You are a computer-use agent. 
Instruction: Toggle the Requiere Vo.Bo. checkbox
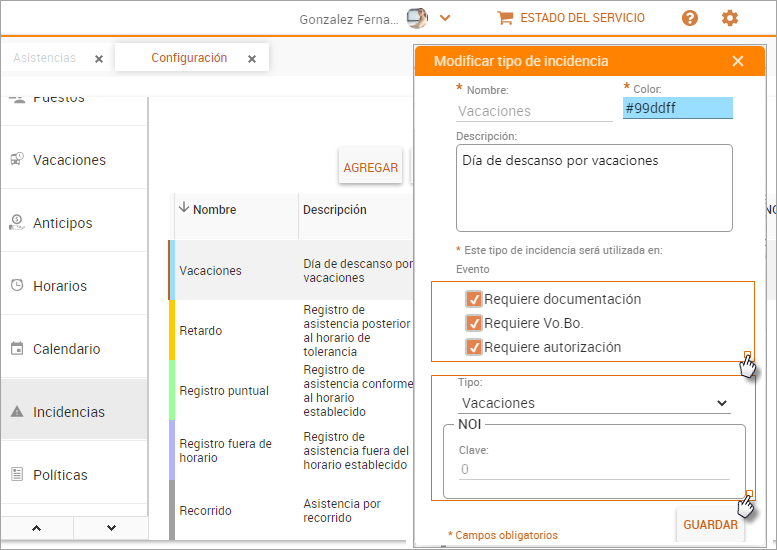(474, 323)
